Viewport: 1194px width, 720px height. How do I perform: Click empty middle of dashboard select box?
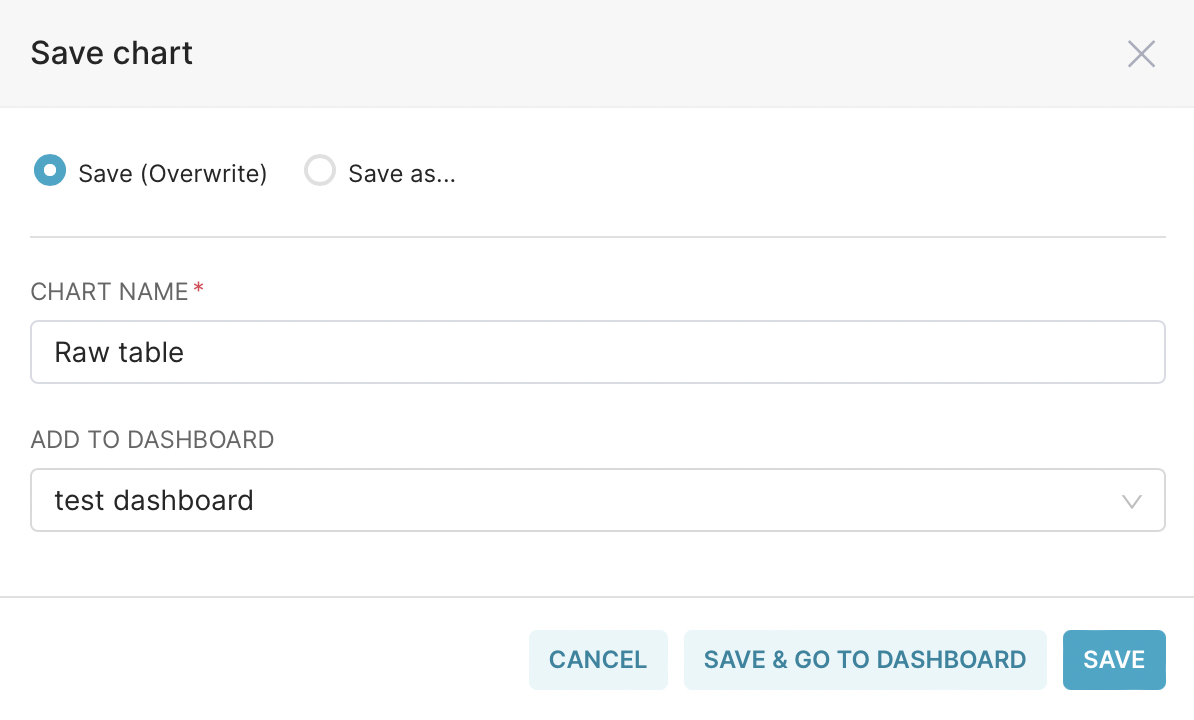650,500
